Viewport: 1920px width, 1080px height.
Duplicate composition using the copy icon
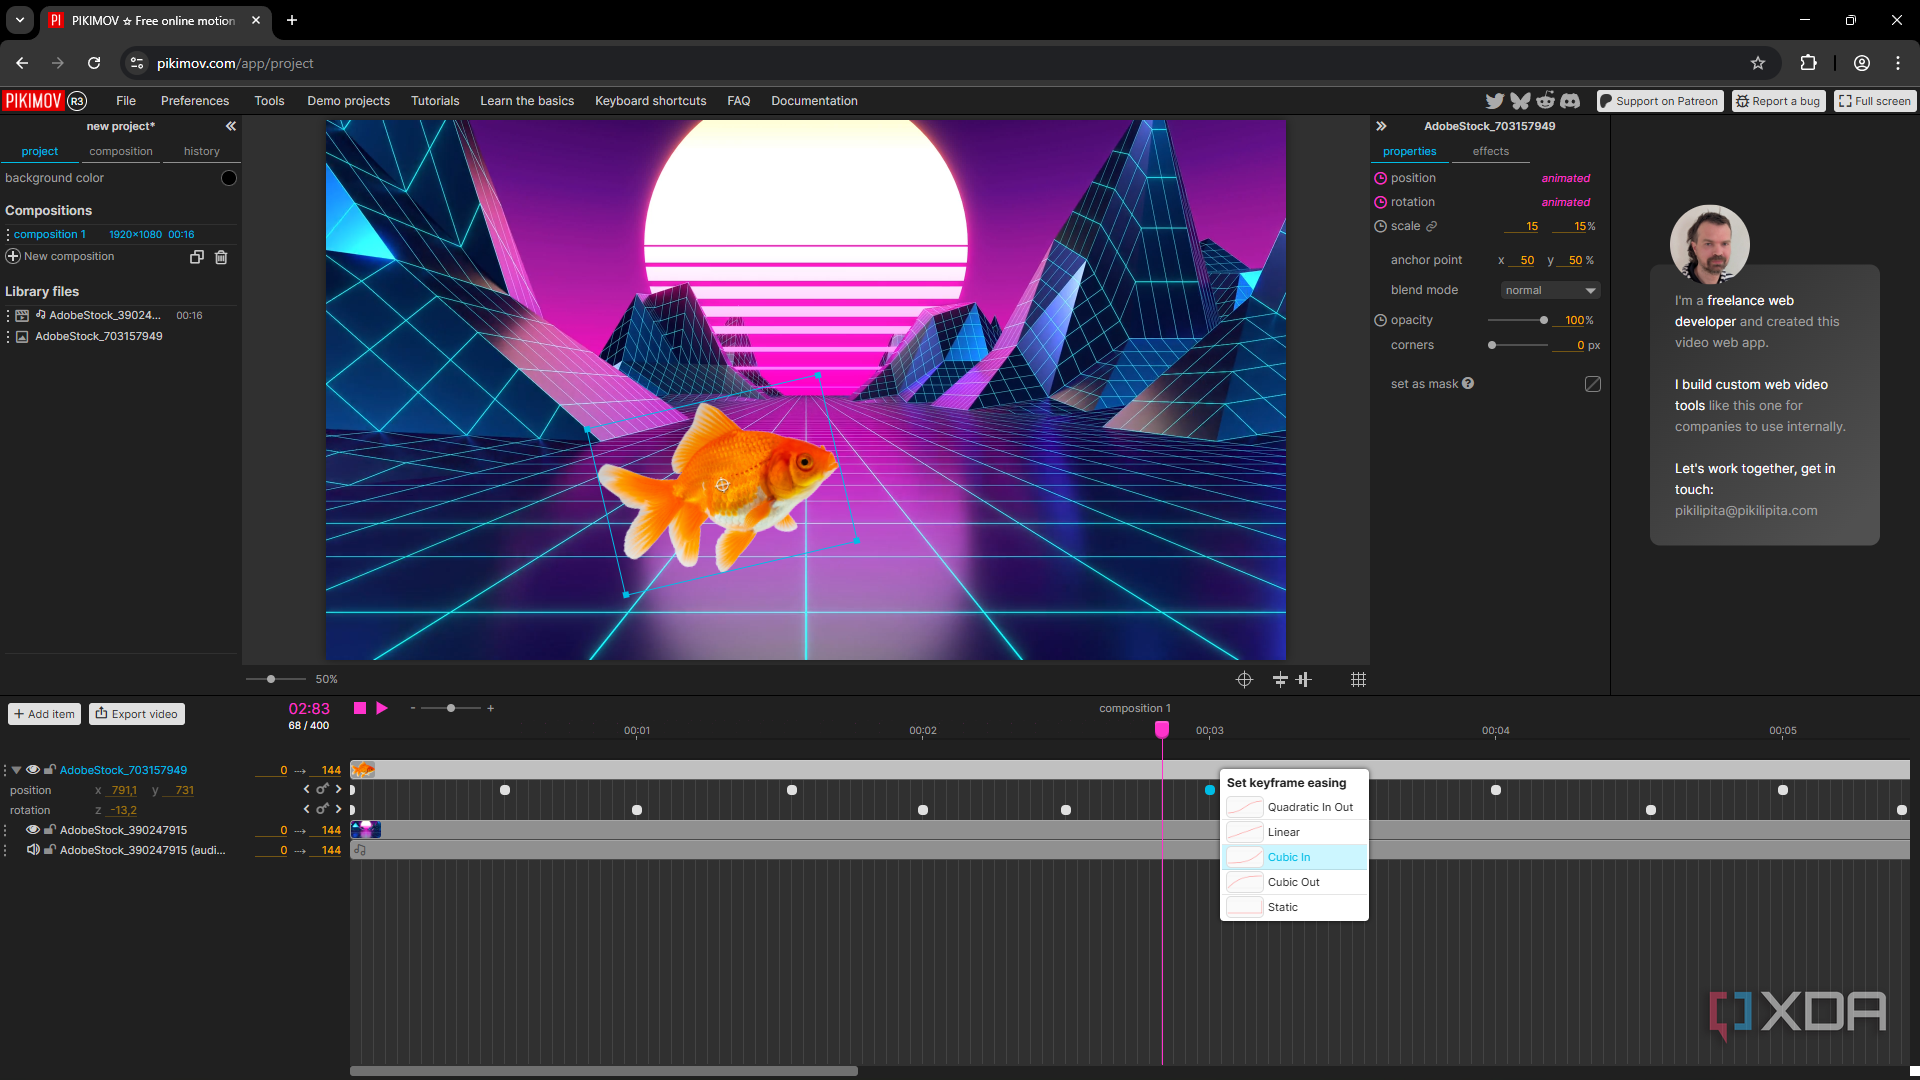click(x=197, y=257)
